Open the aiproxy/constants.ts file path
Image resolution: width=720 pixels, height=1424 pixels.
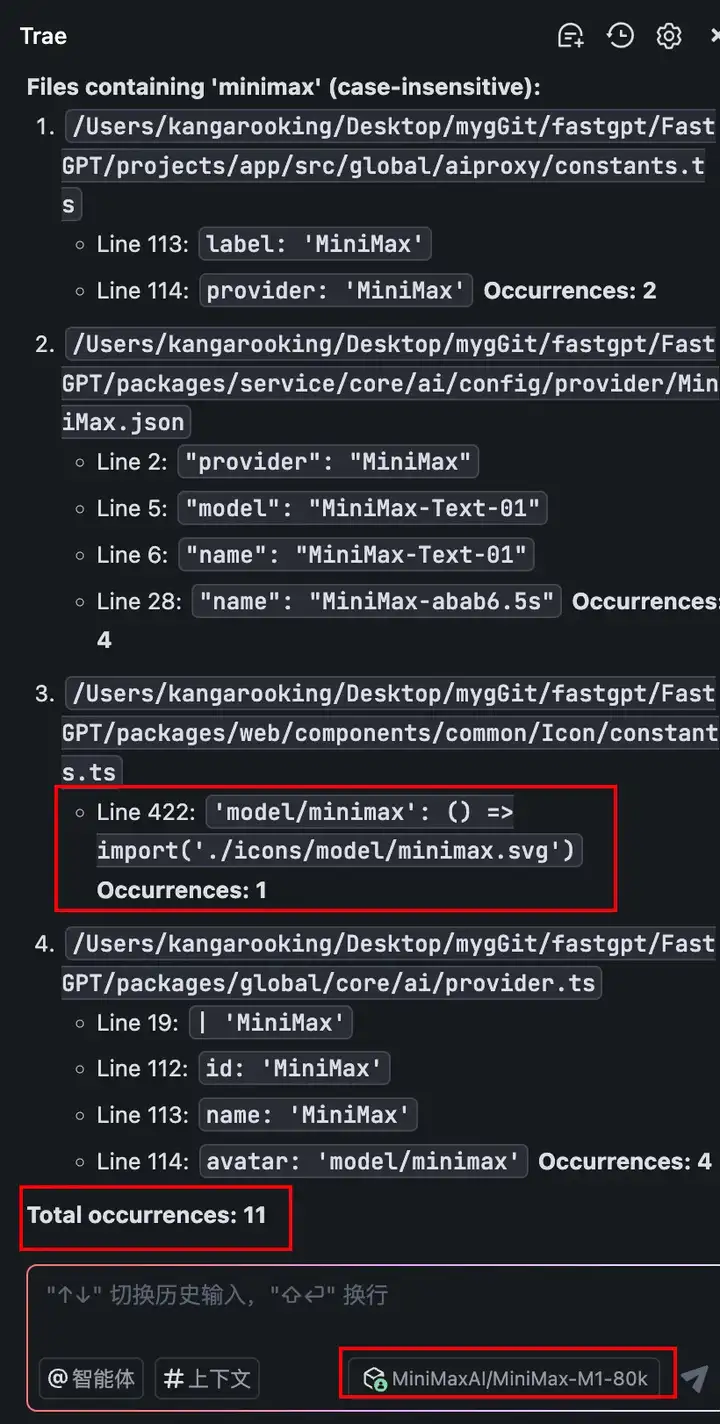pyautogui.click(x=389, y=166)
